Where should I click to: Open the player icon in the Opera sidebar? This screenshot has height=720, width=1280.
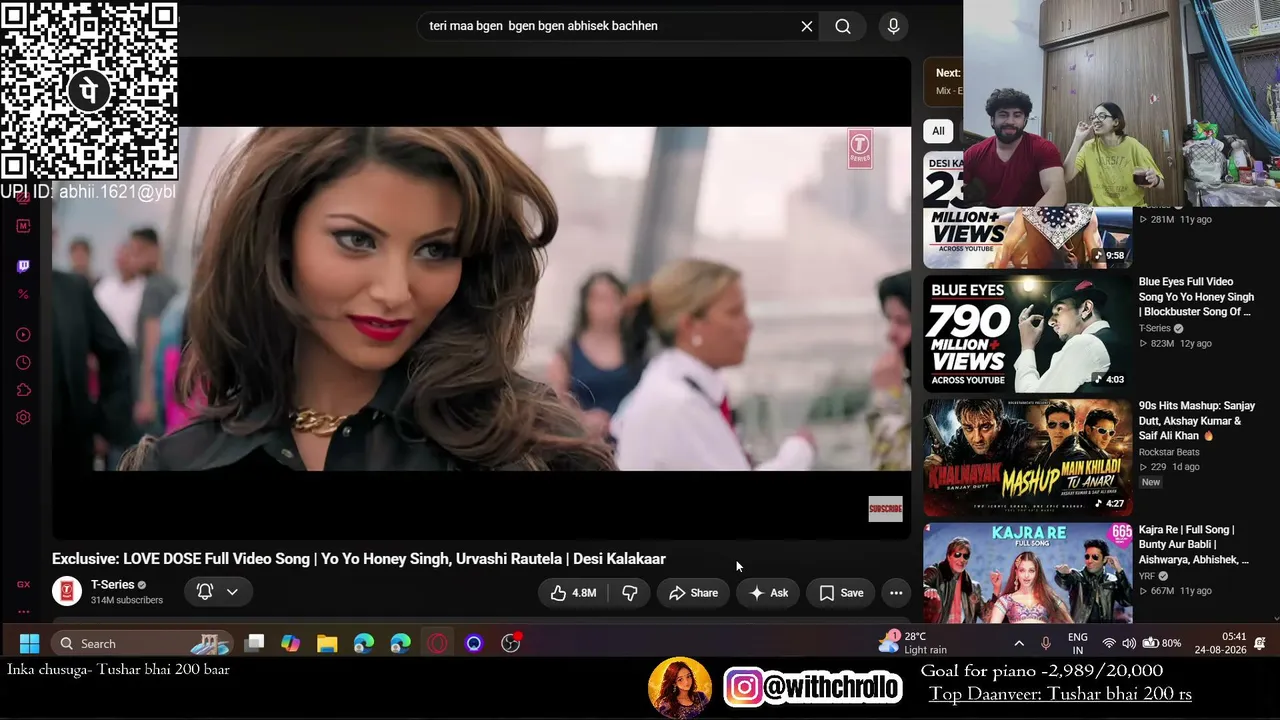(23, 335)
